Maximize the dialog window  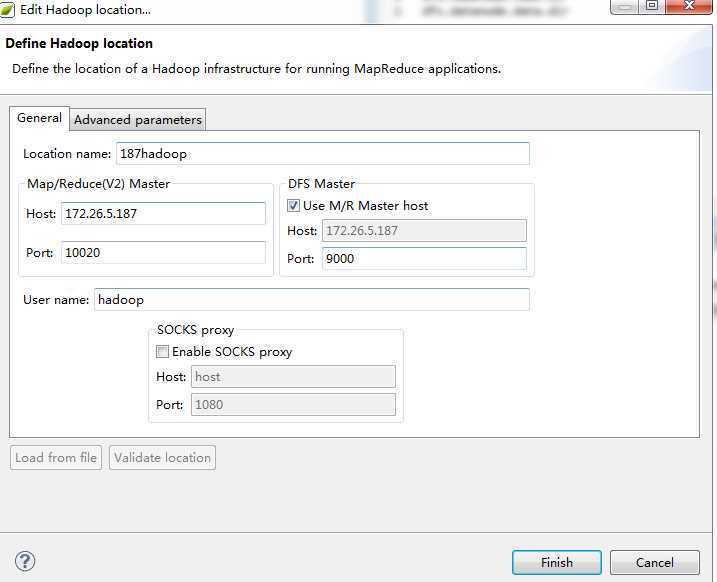pyautogui.click(x=652, y=6)
